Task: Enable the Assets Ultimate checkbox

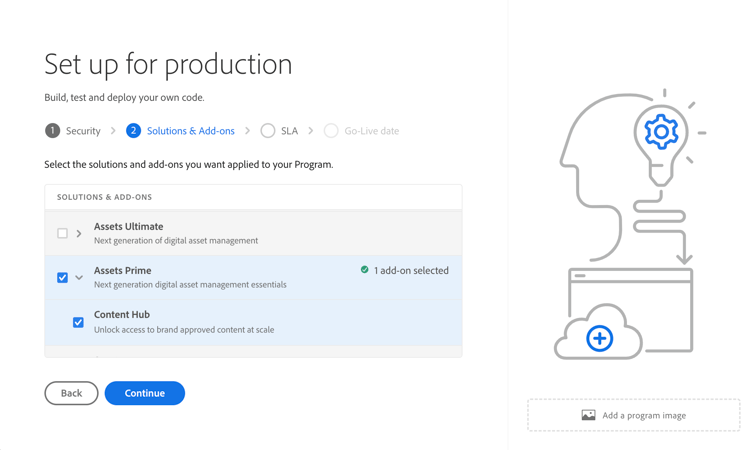Action: [62, 233]
